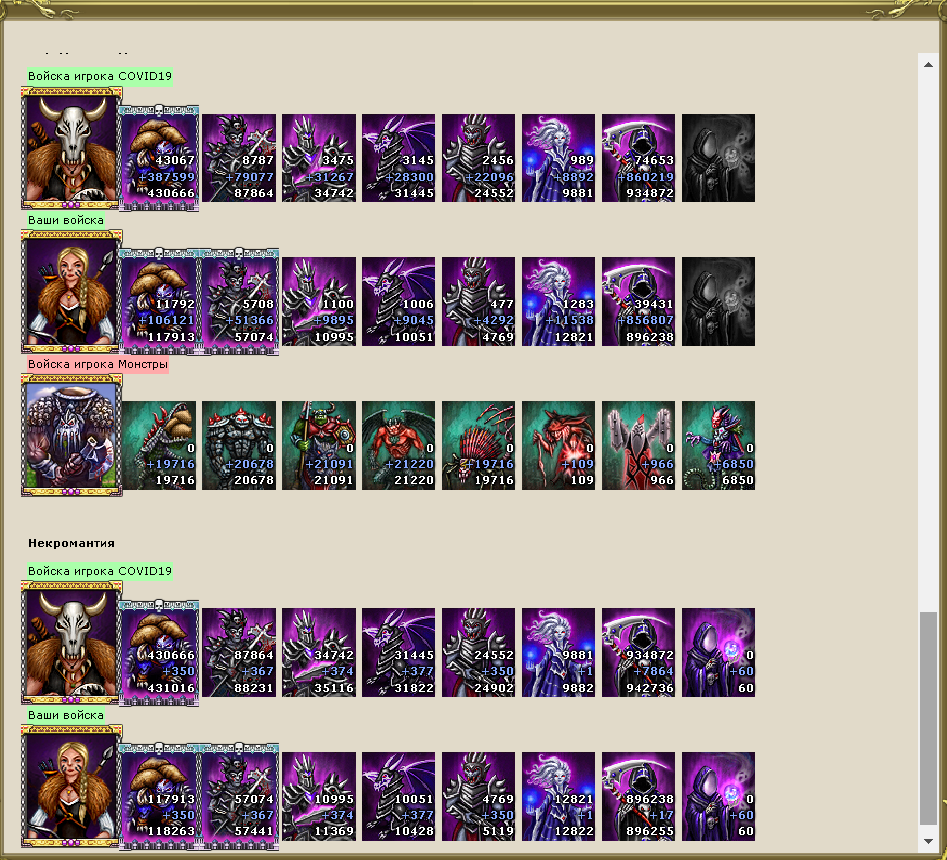Click COVID19 skull-masked hero portrait at top

[72, 148]
